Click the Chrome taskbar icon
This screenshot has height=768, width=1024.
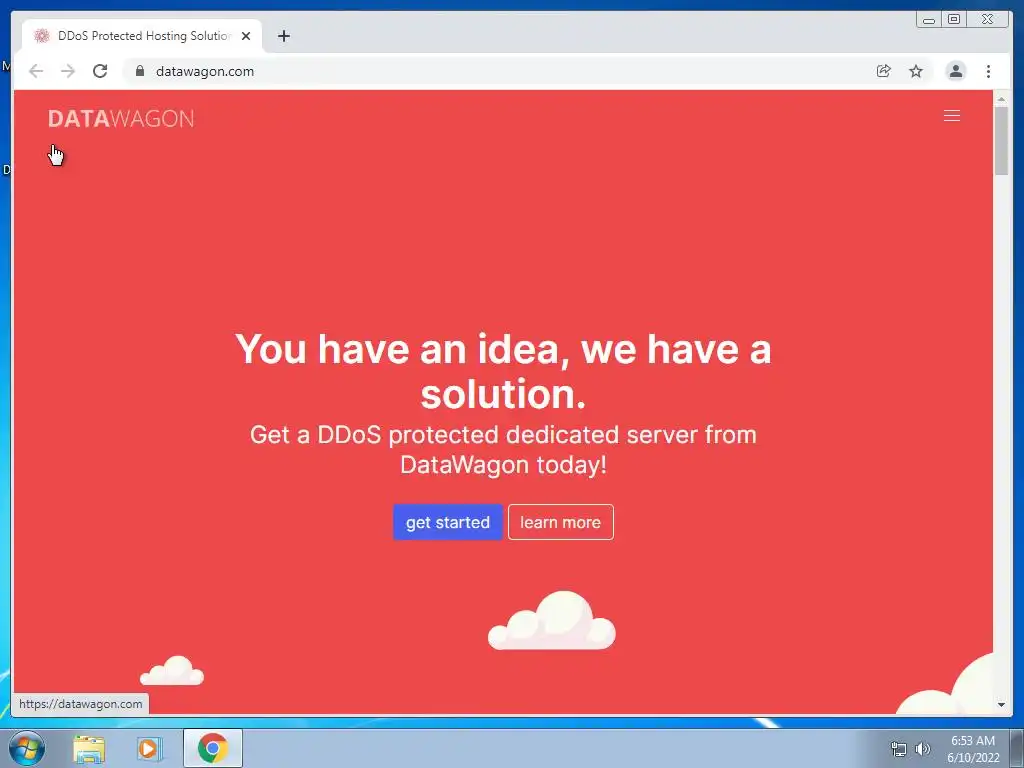(213, 748)
